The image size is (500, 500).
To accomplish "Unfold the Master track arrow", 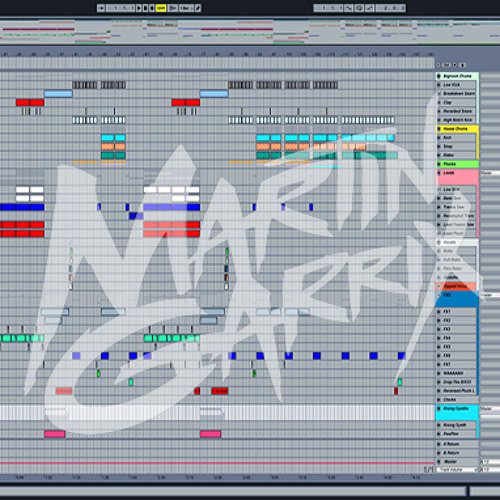I will pos(439,462).
